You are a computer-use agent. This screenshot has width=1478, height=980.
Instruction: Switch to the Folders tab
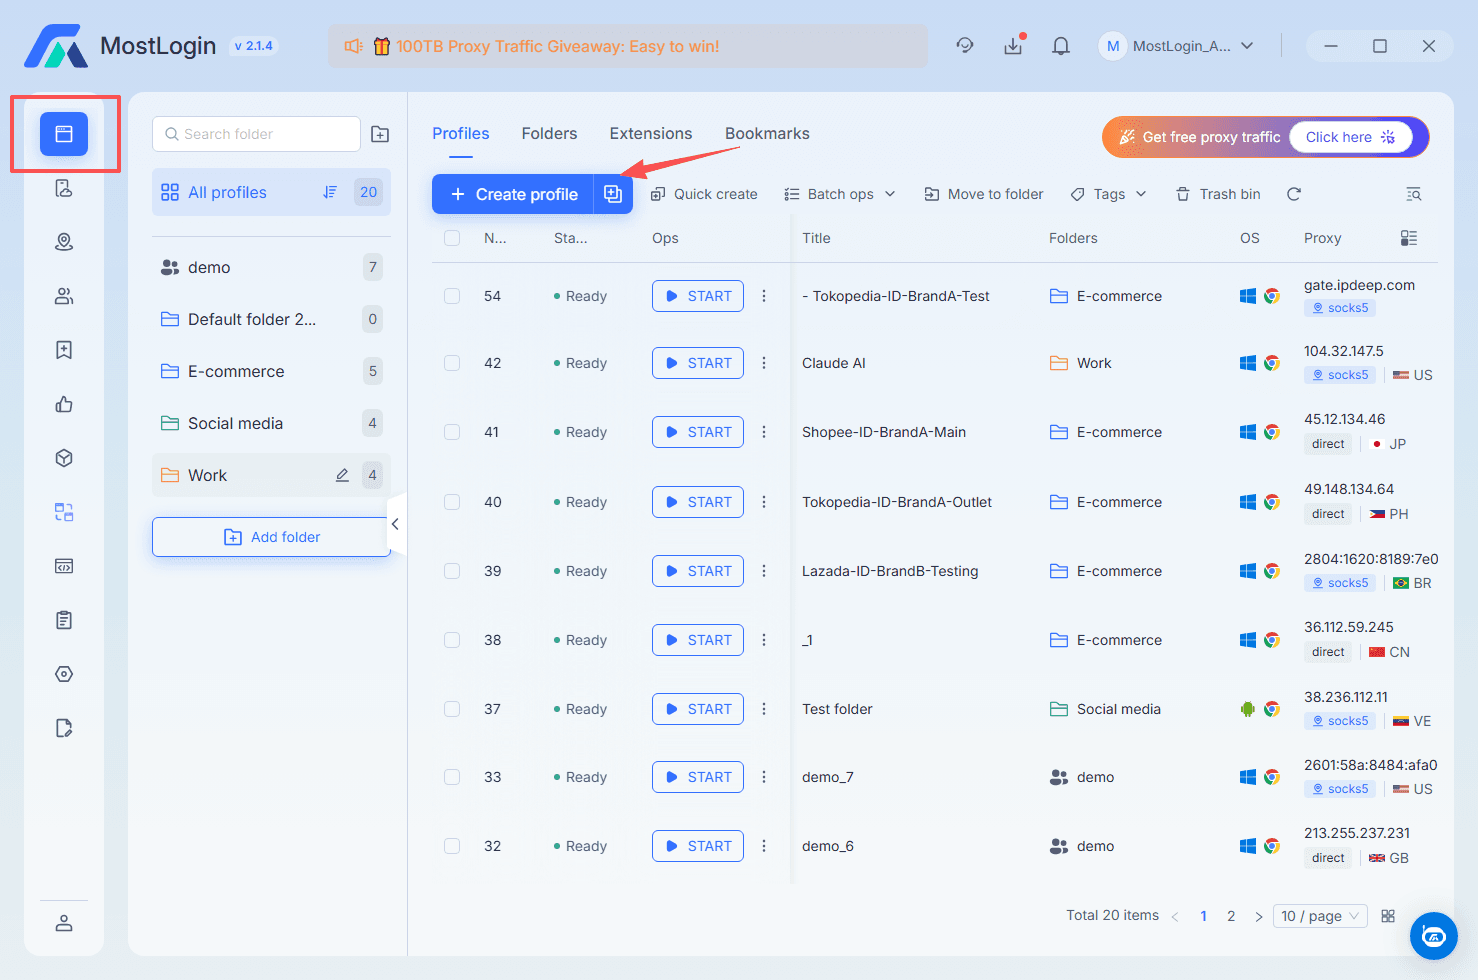coord(549,134)
